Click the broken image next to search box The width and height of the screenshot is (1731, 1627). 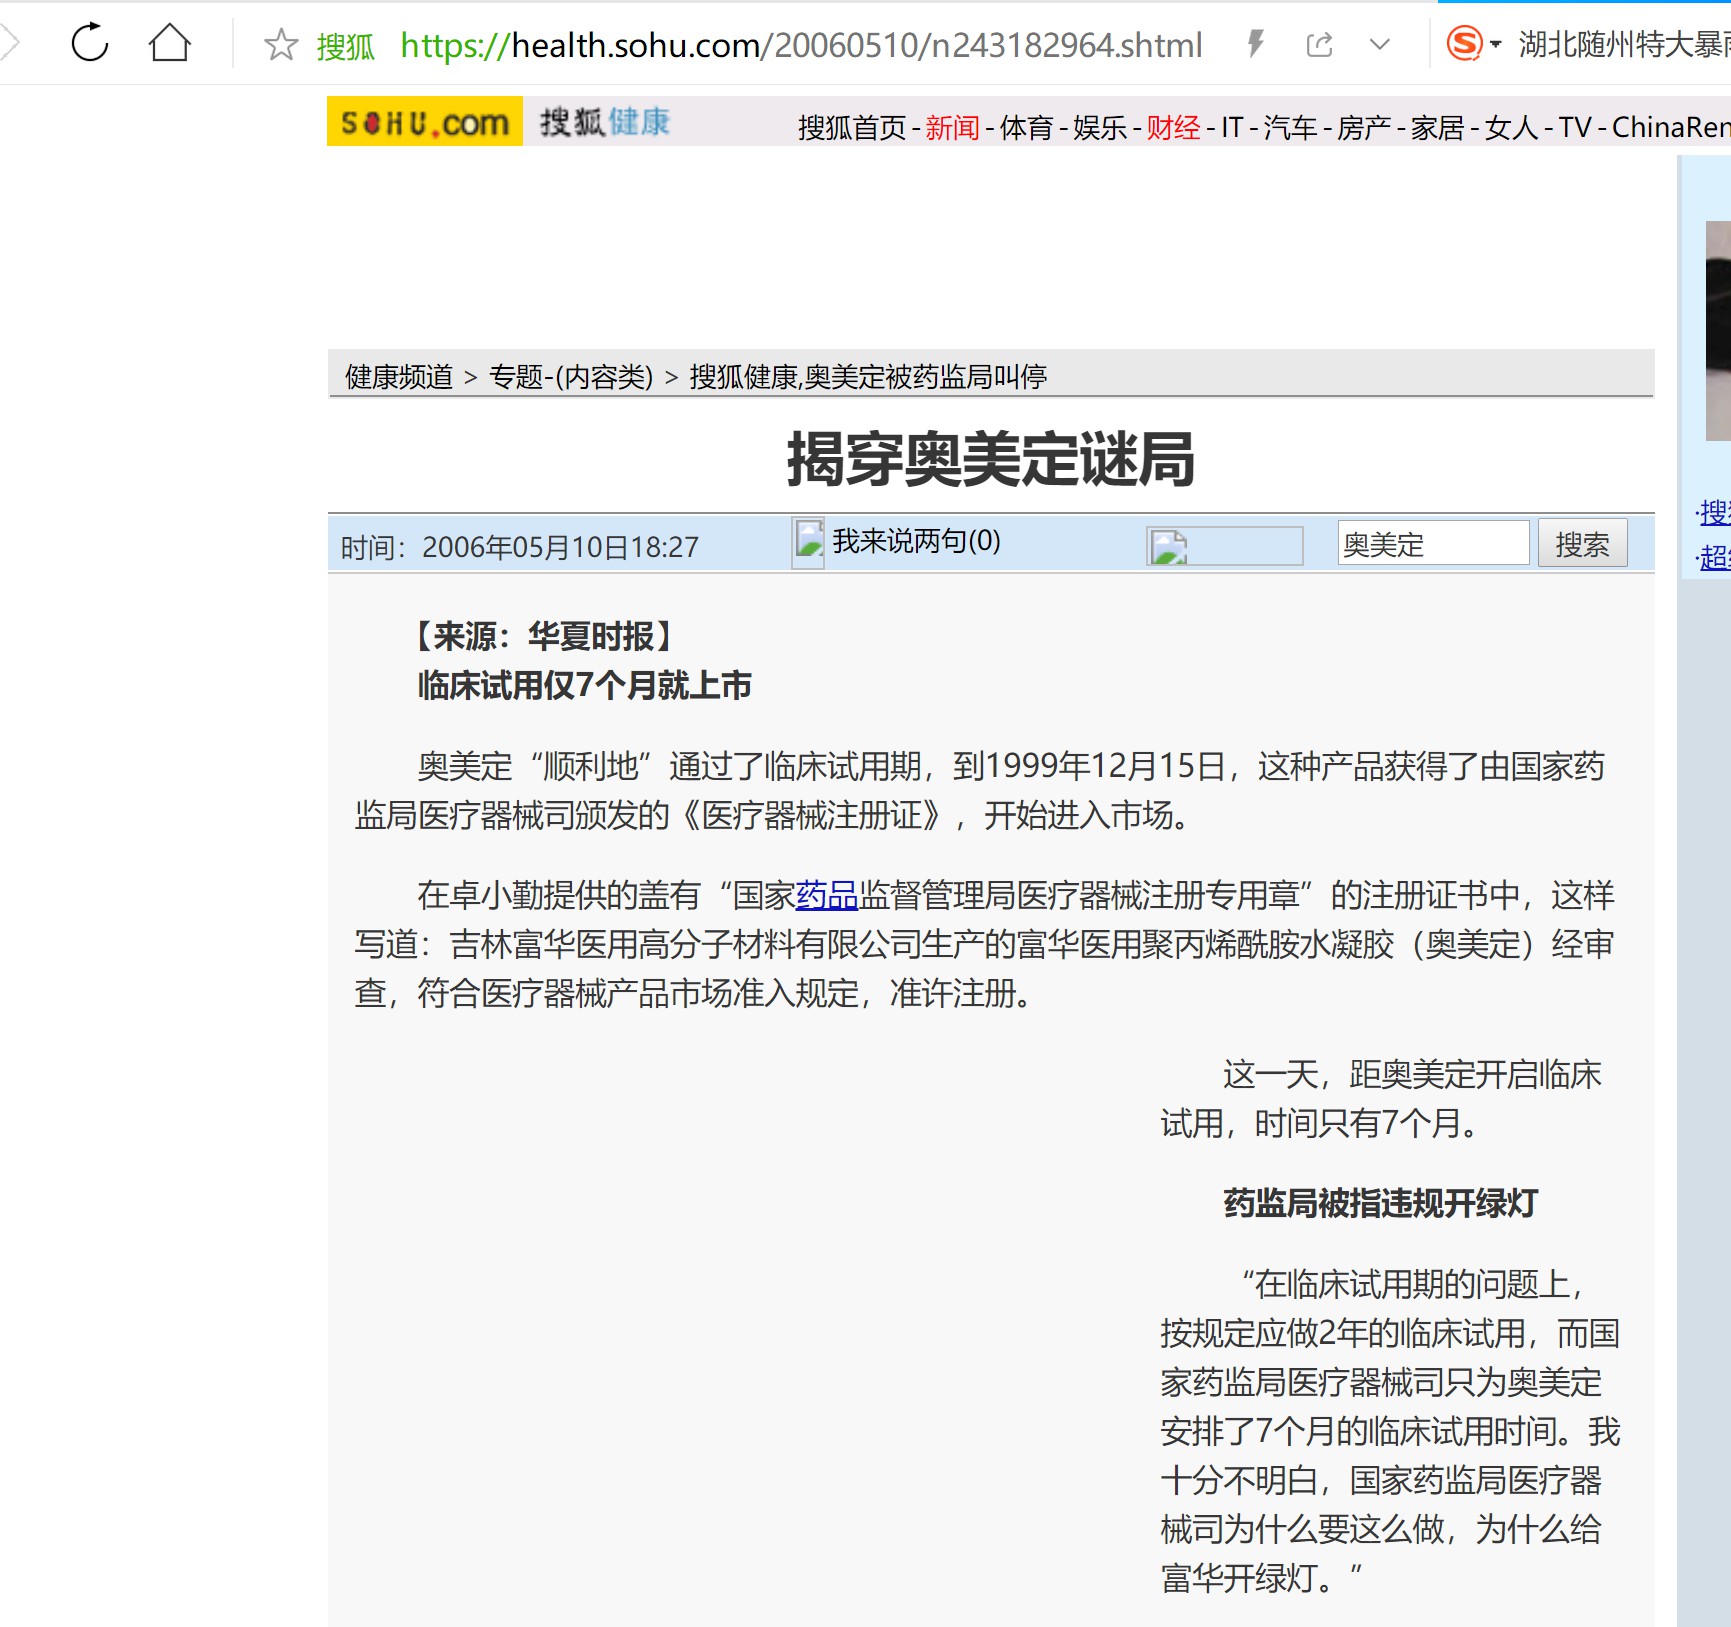(1225, 546)
